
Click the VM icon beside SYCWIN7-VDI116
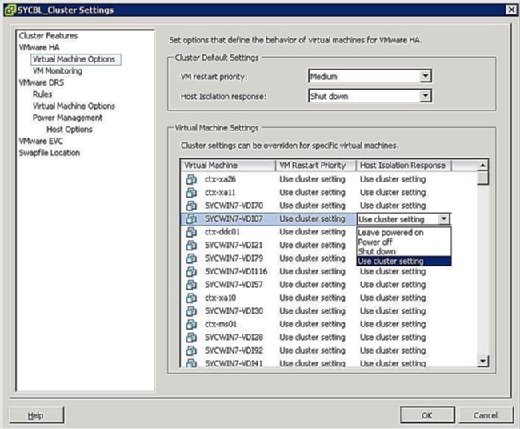191,272
